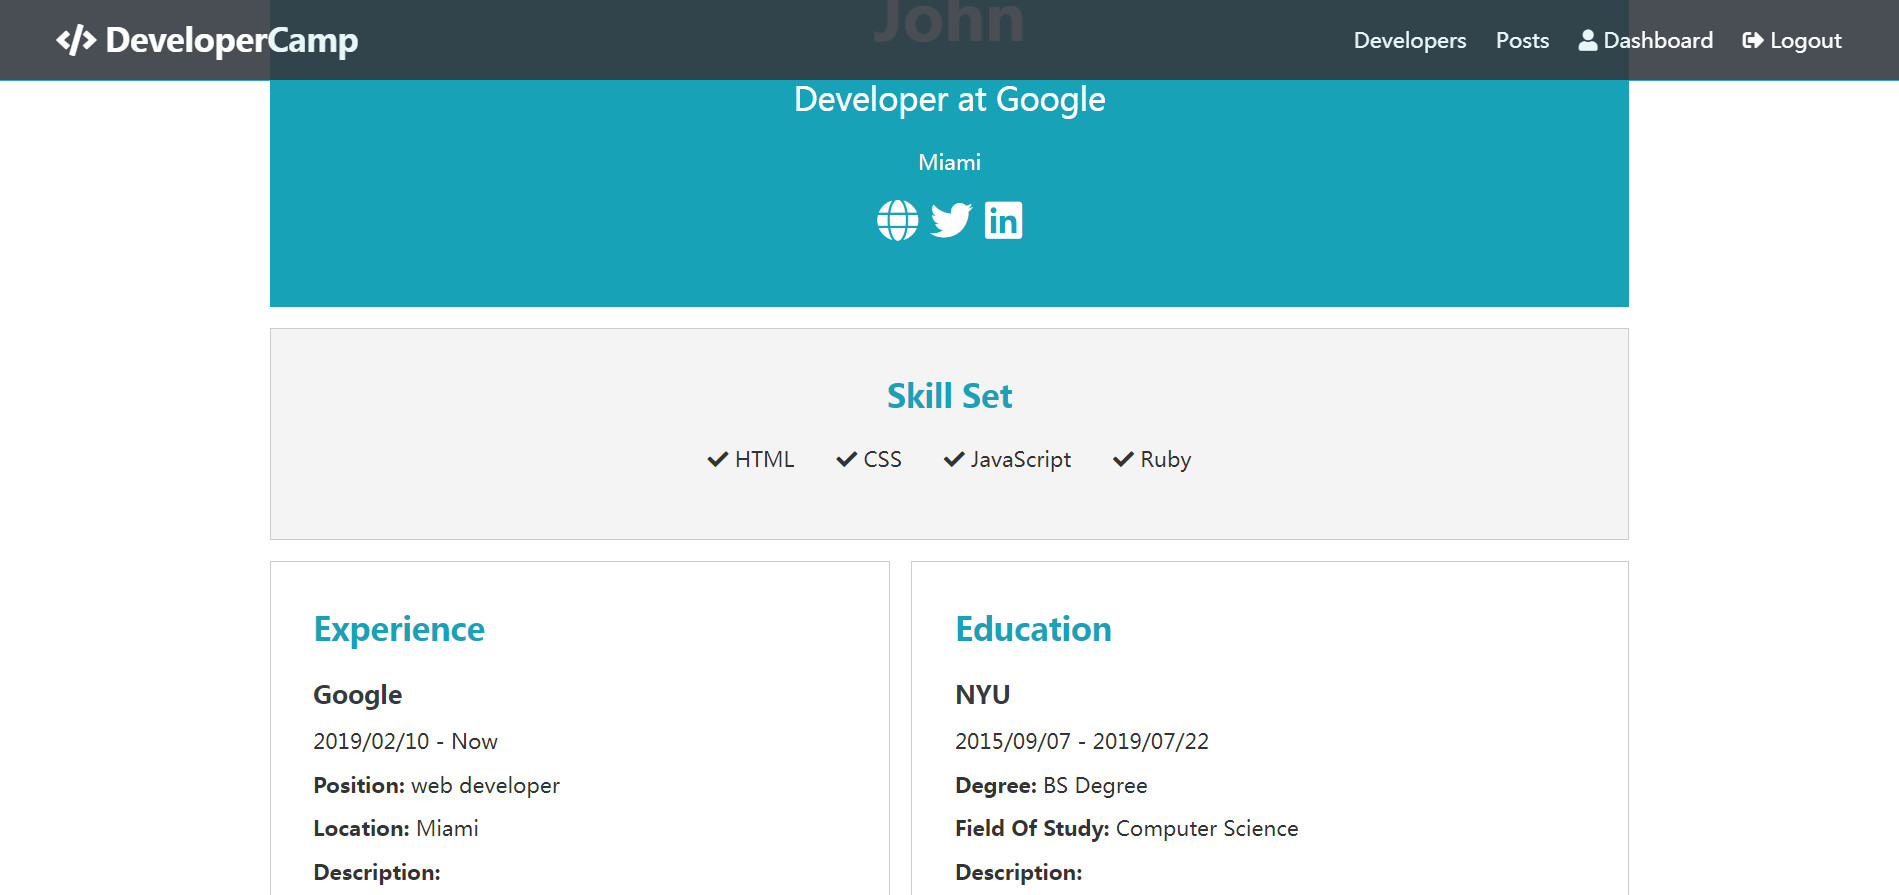The image size is (1899, 895).
Task: Click the '2015/09/07 - 2019/07/22' date range
Action: (1082, 741)
